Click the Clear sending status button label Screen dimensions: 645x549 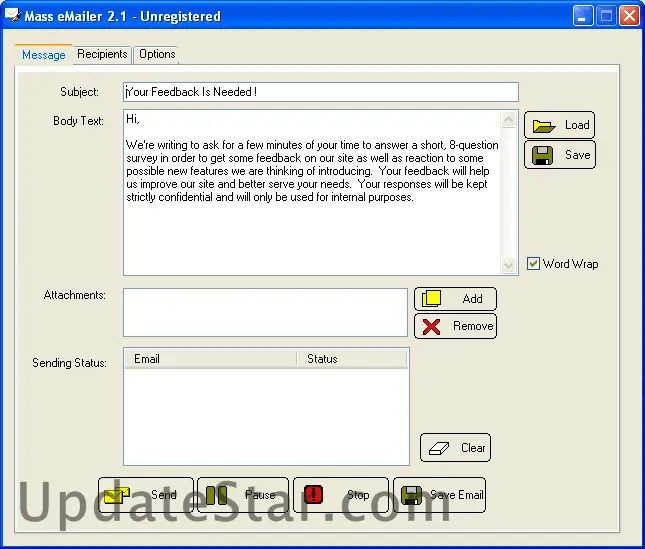click(473, 447)
